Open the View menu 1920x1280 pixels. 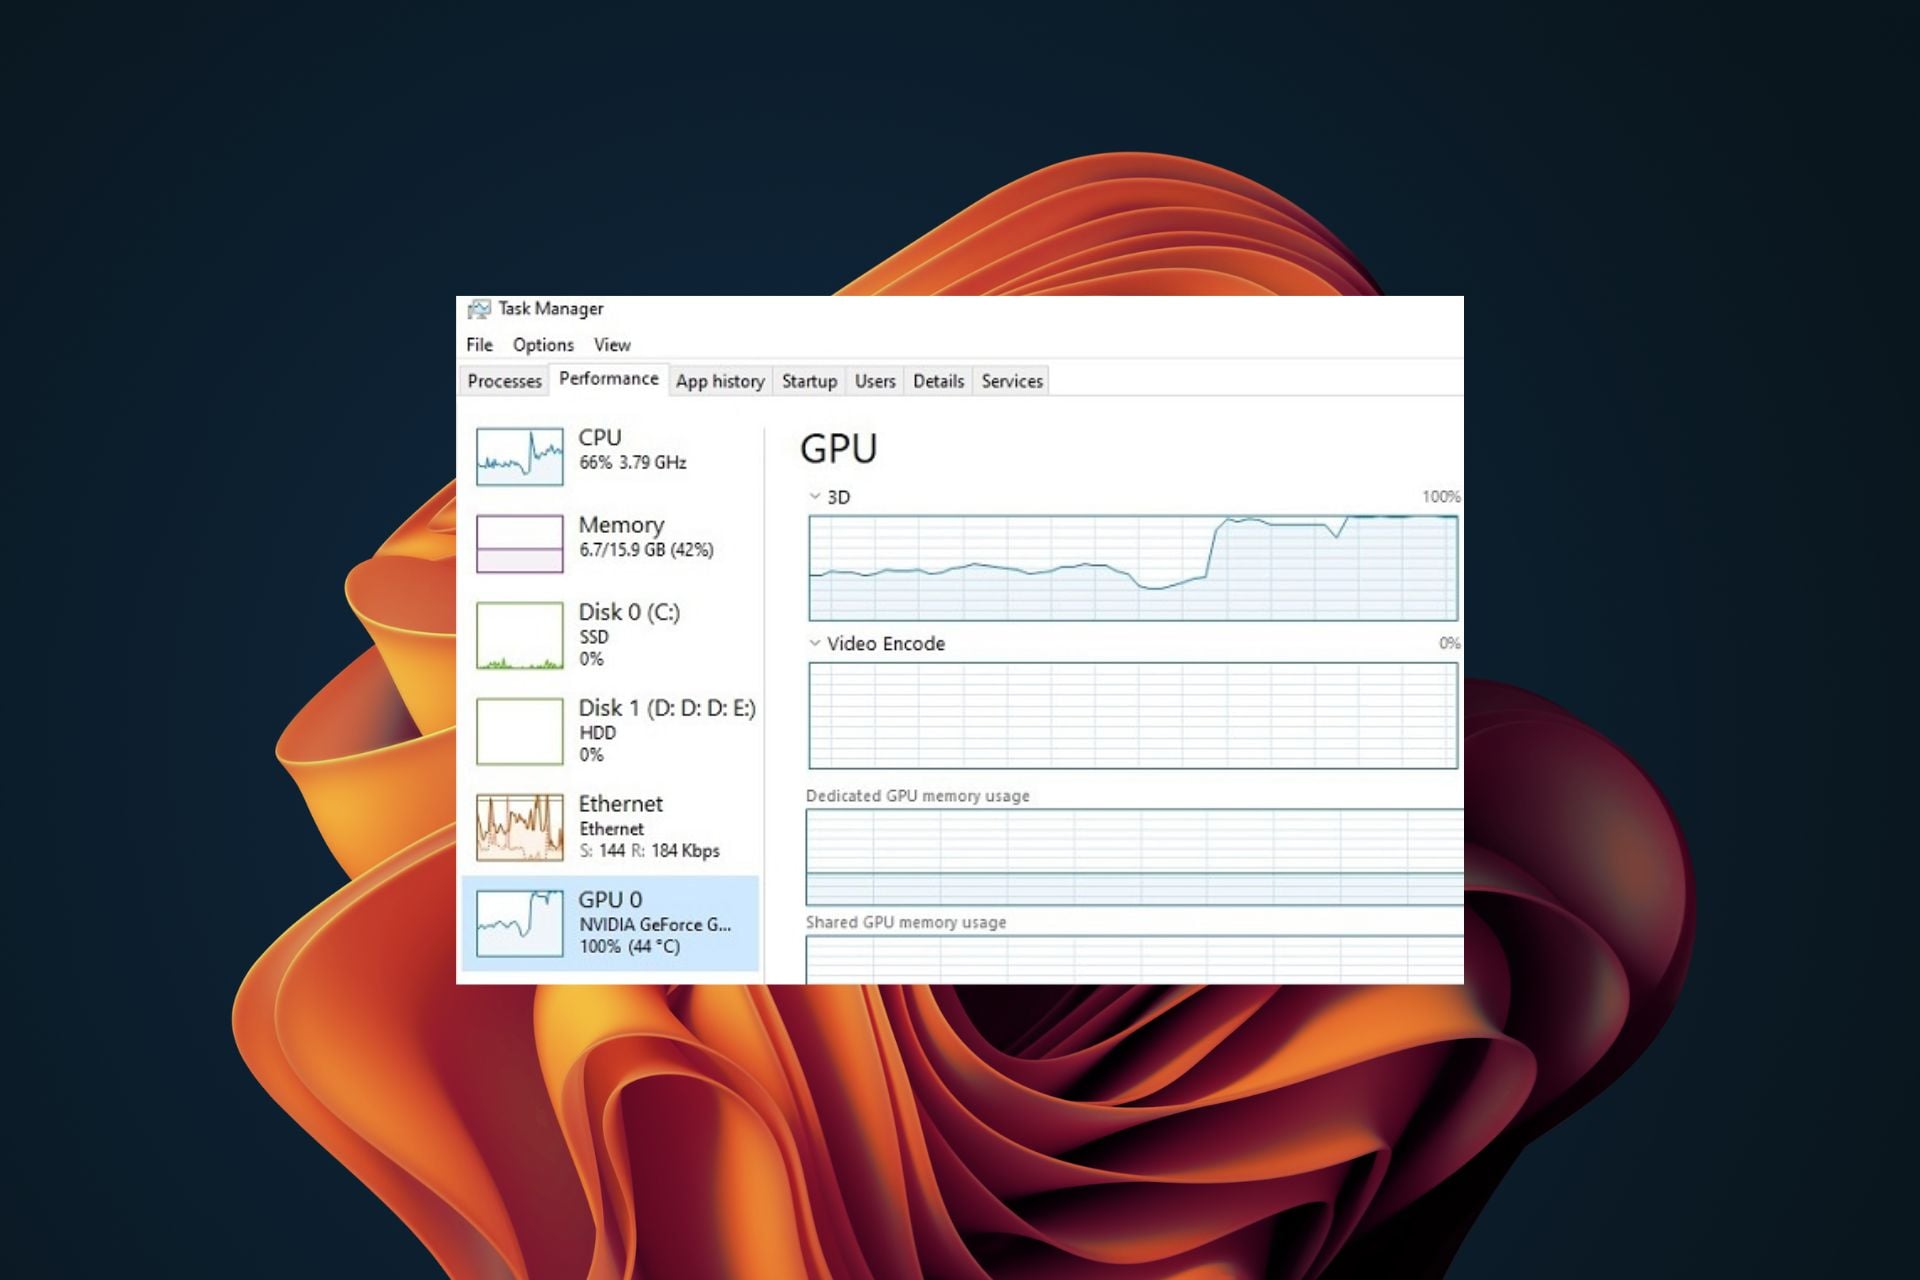(x=612, y=345)
